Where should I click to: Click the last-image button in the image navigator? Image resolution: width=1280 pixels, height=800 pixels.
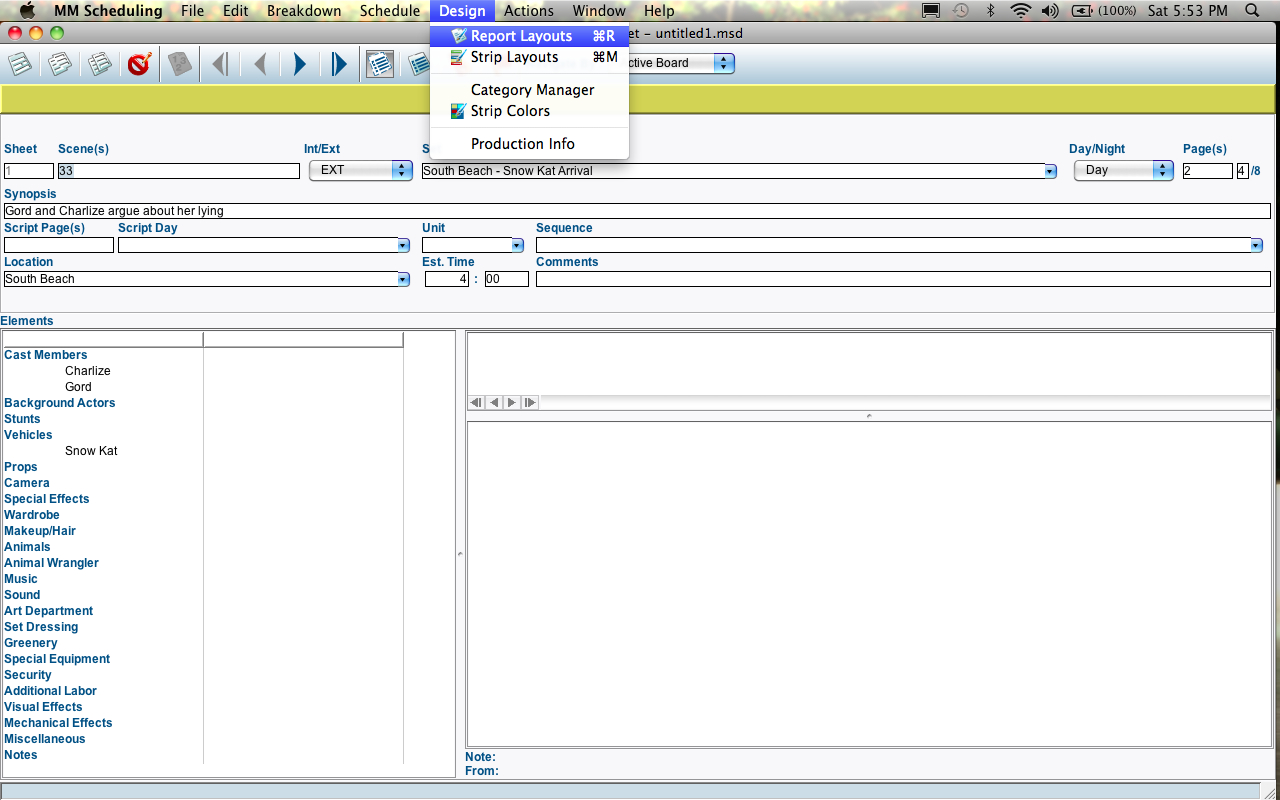click(530, 402)
